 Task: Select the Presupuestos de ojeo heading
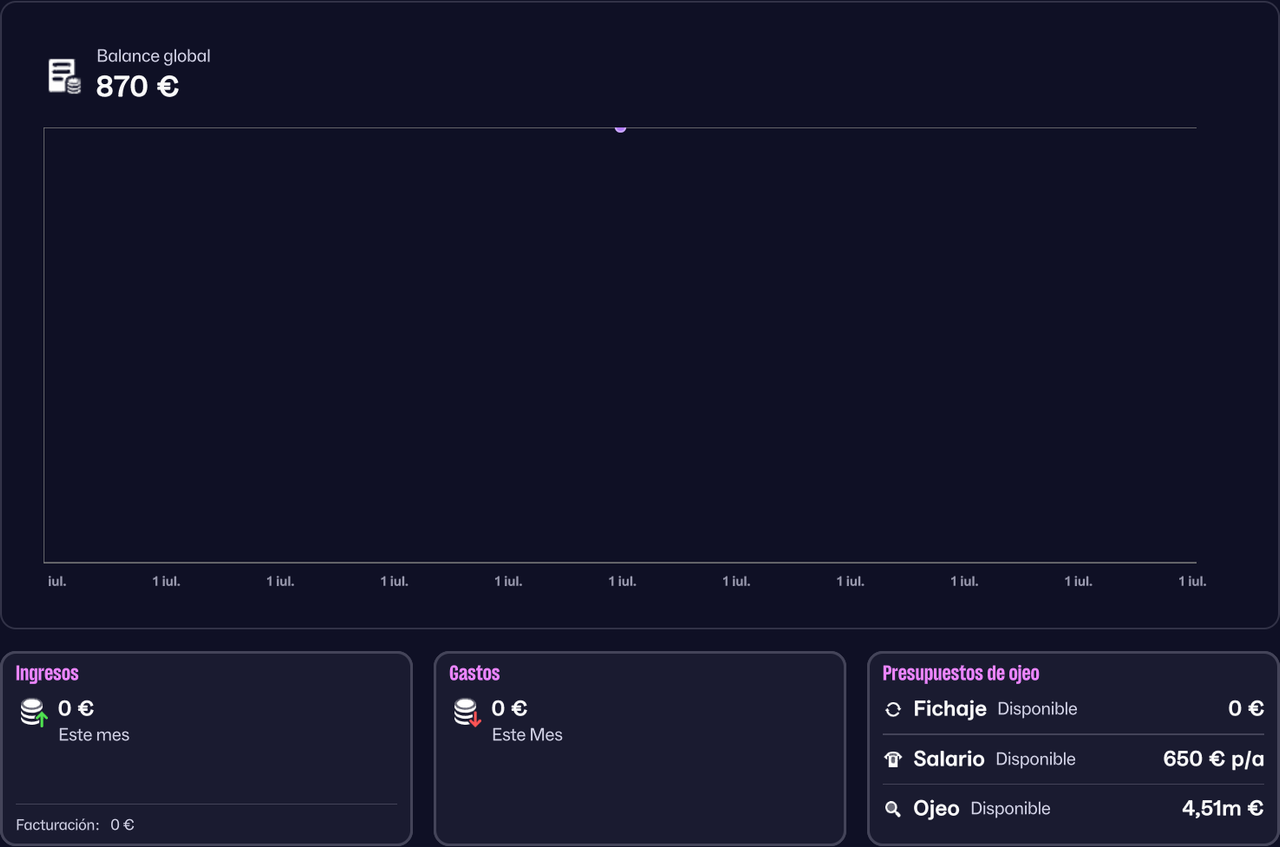(x=960, y=674)
